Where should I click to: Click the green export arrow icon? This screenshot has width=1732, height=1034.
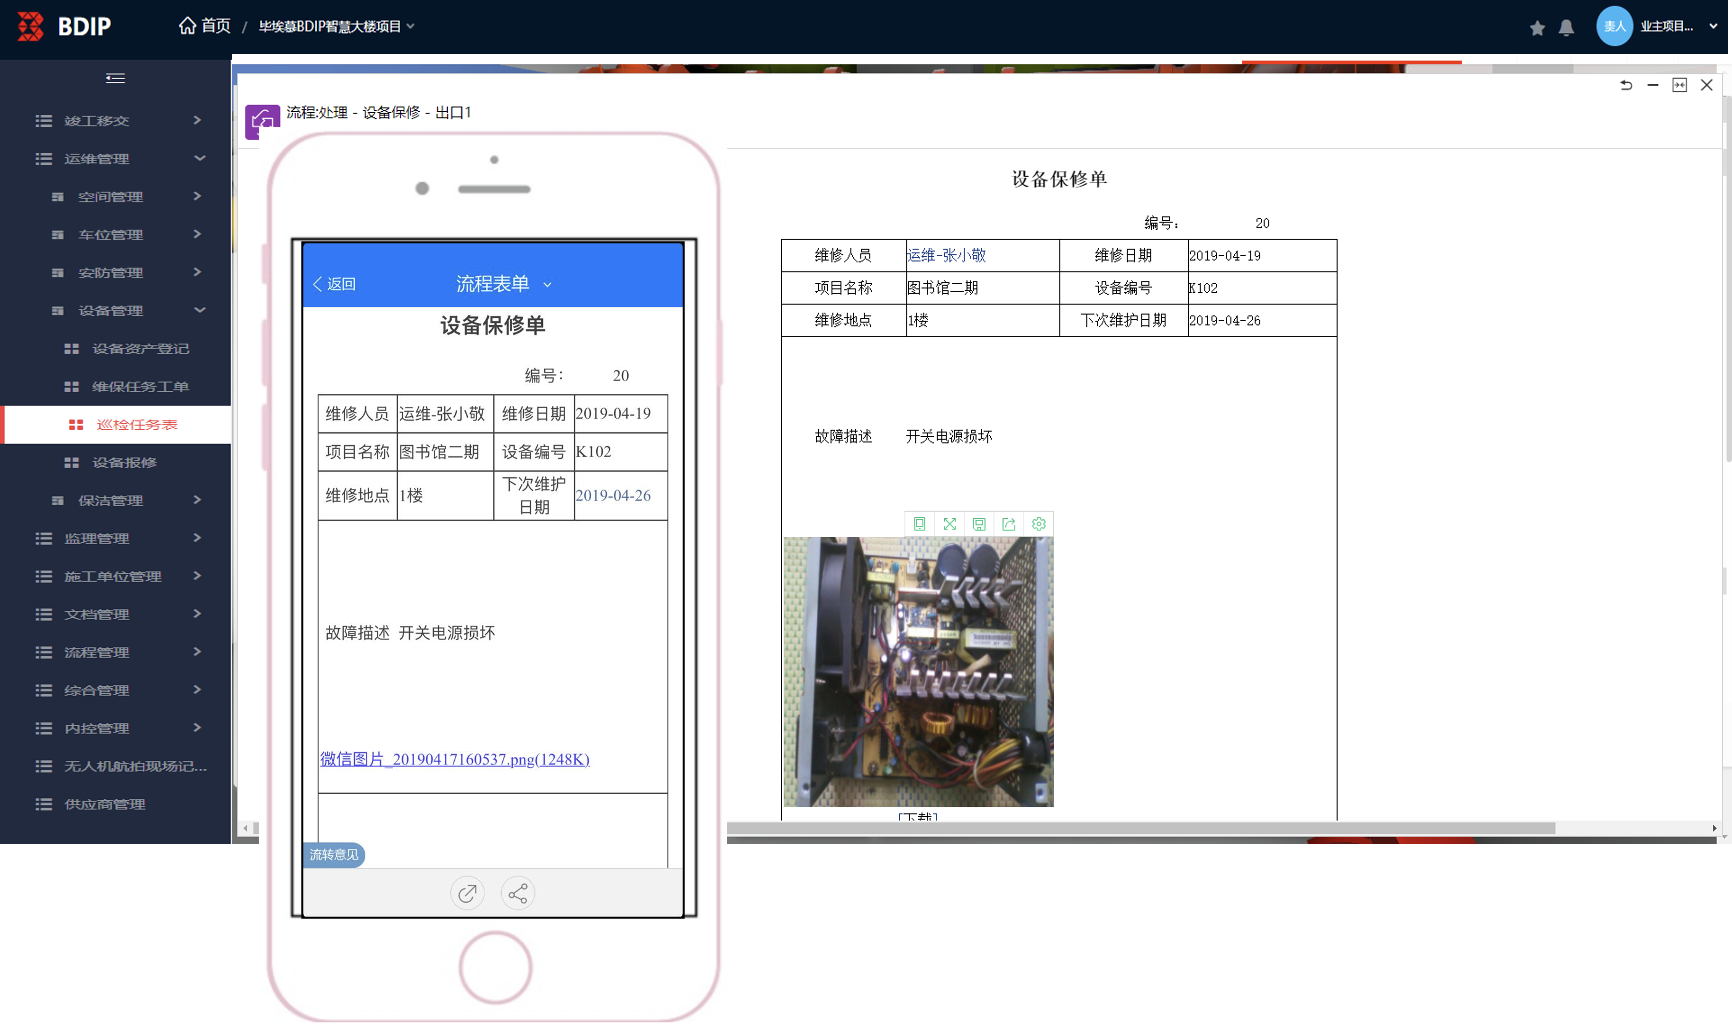[x=1009, y=524]
